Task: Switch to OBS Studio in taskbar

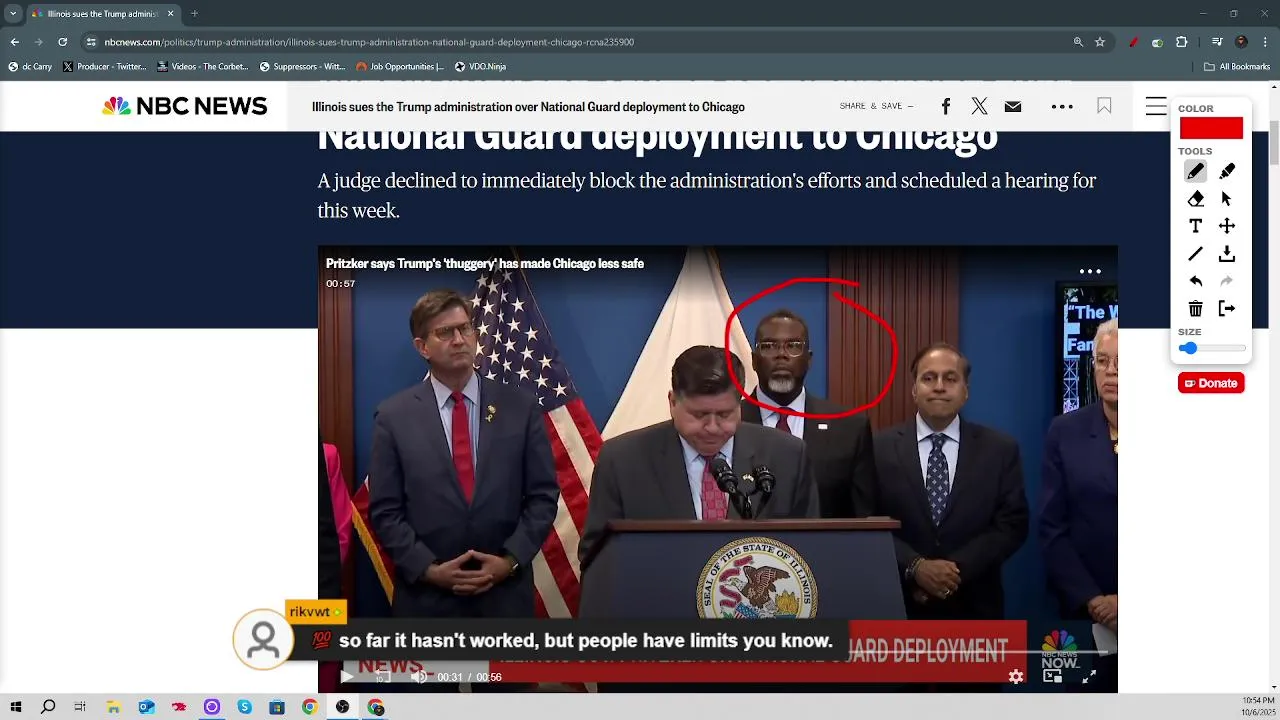Action: (342, 707)
